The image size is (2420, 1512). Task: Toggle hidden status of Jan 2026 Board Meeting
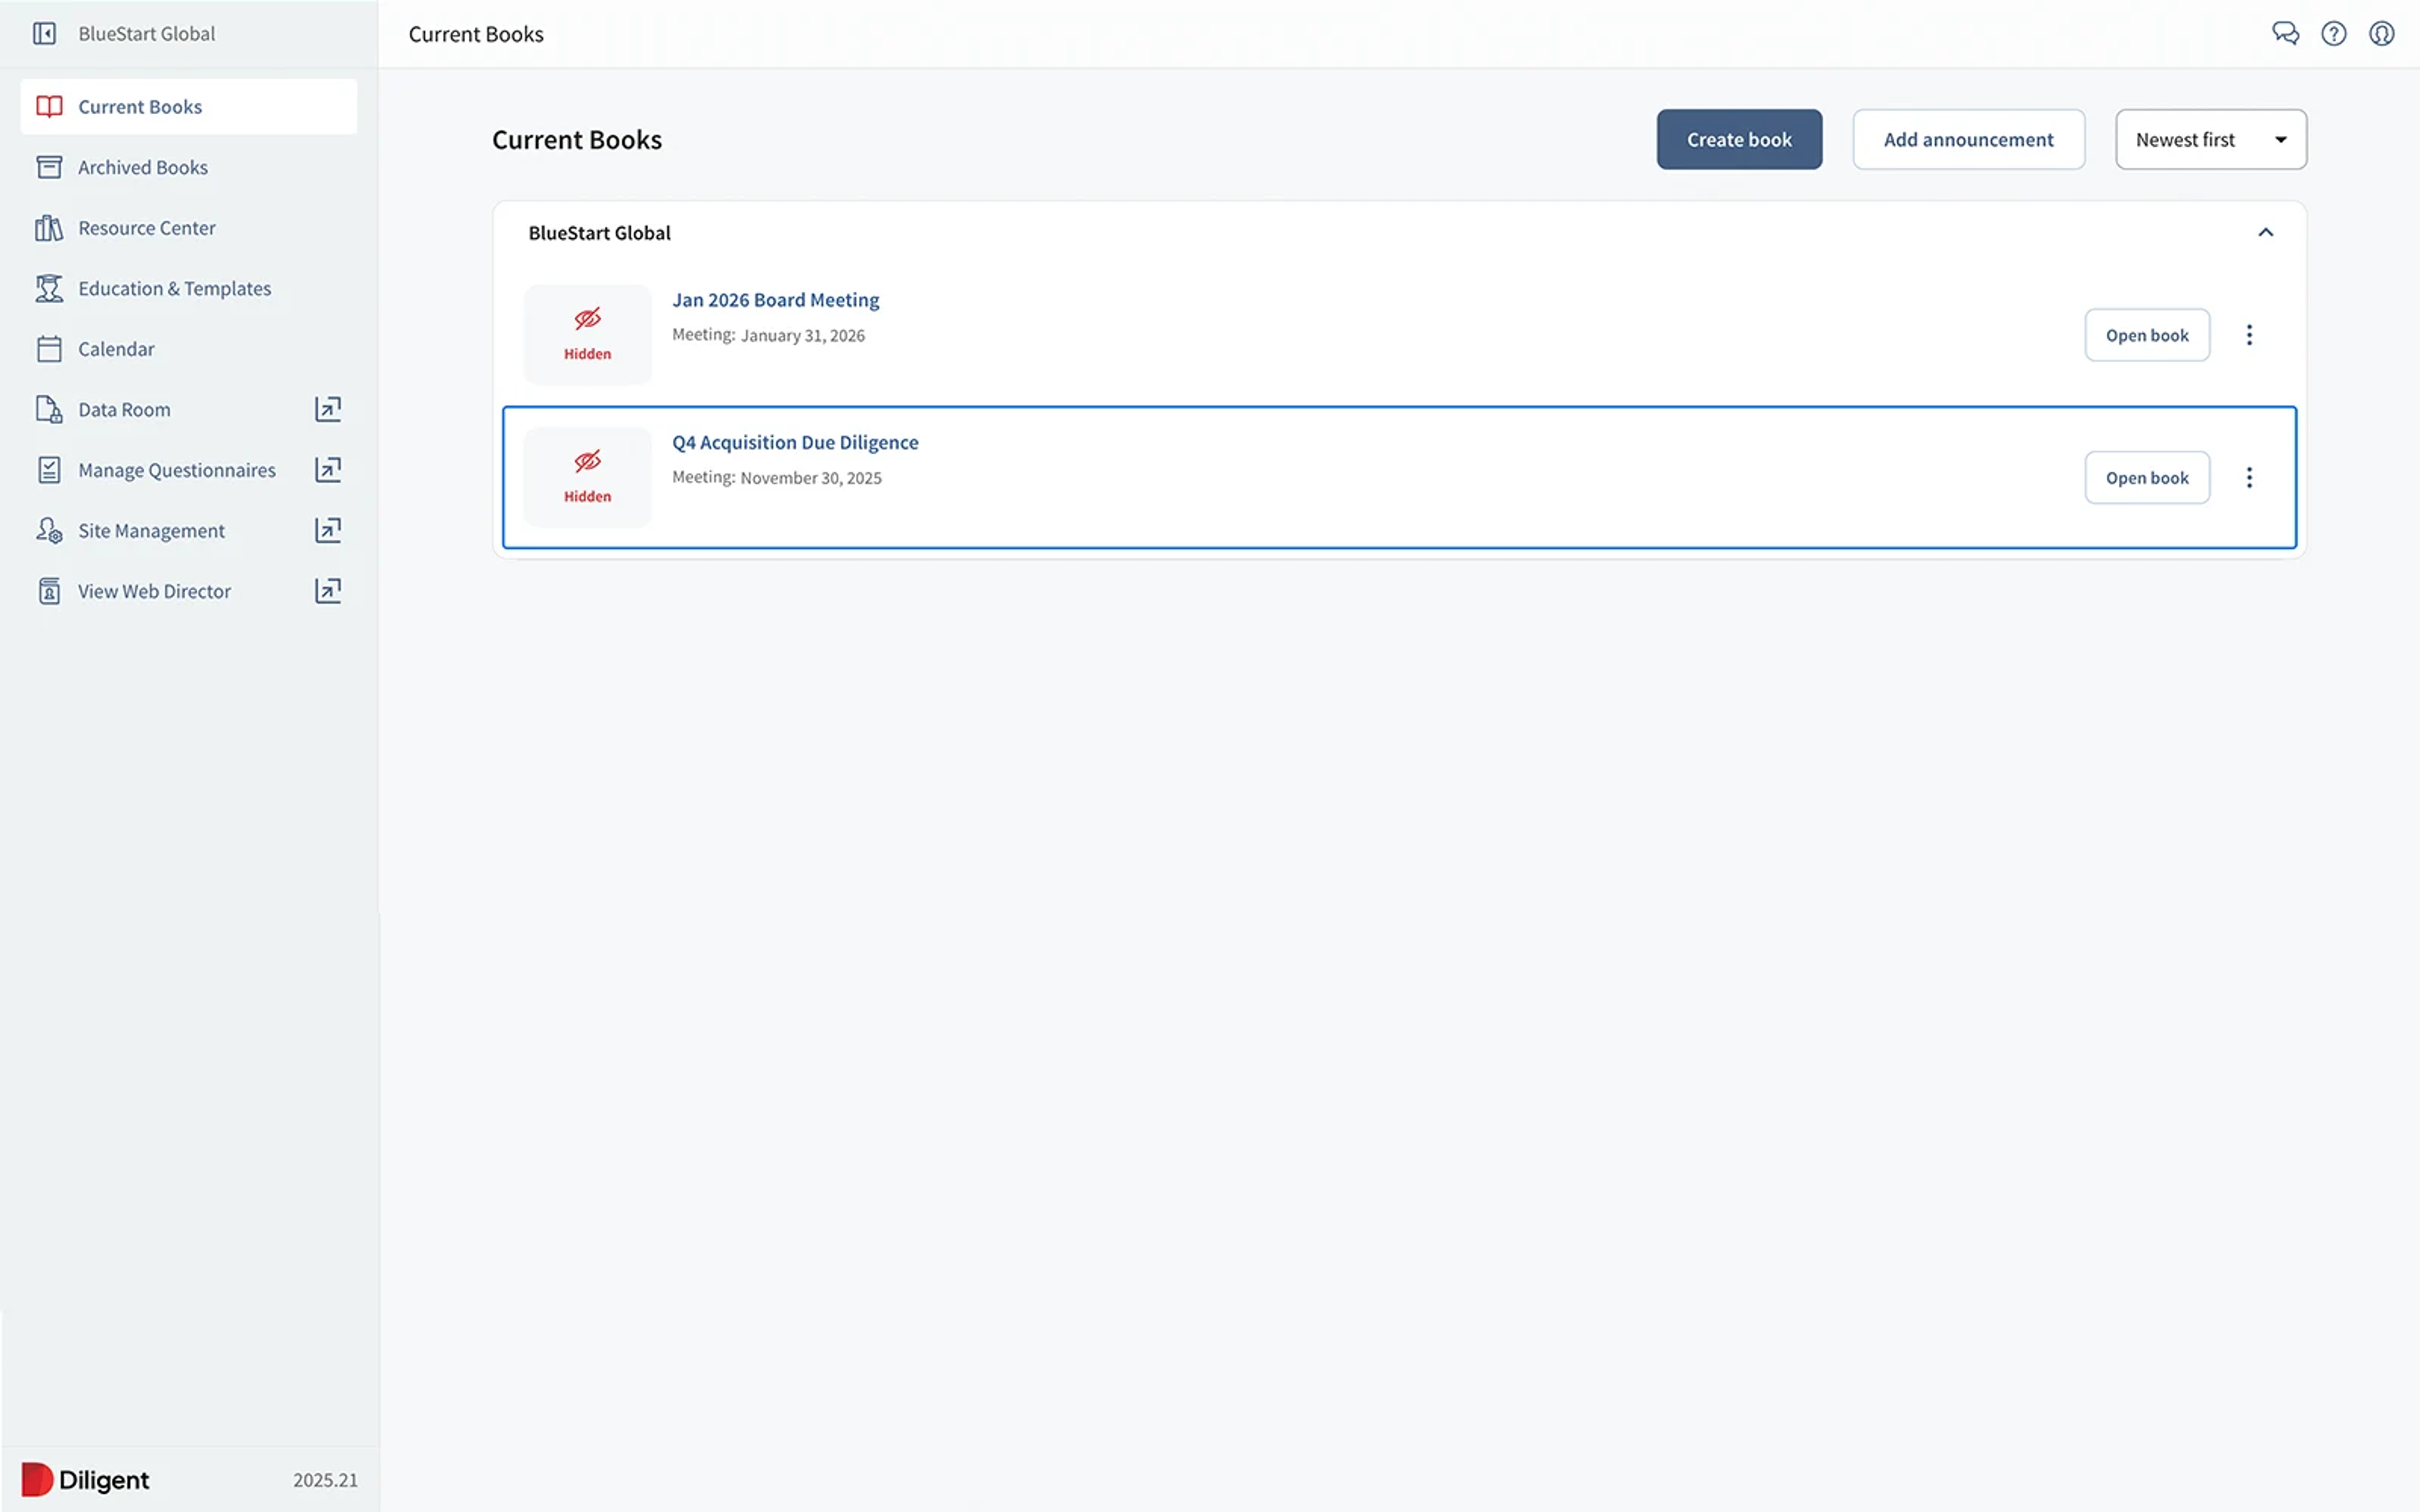pos(588,334)
